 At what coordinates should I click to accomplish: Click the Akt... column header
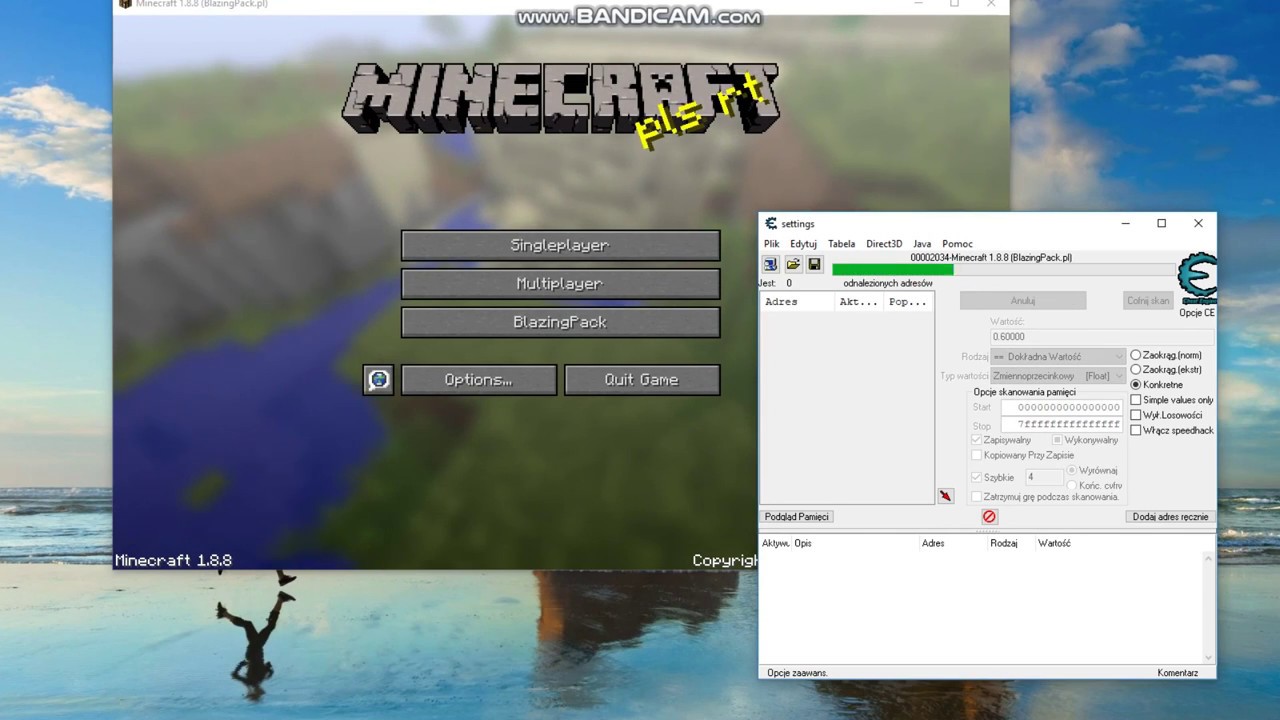pos(859,302)
